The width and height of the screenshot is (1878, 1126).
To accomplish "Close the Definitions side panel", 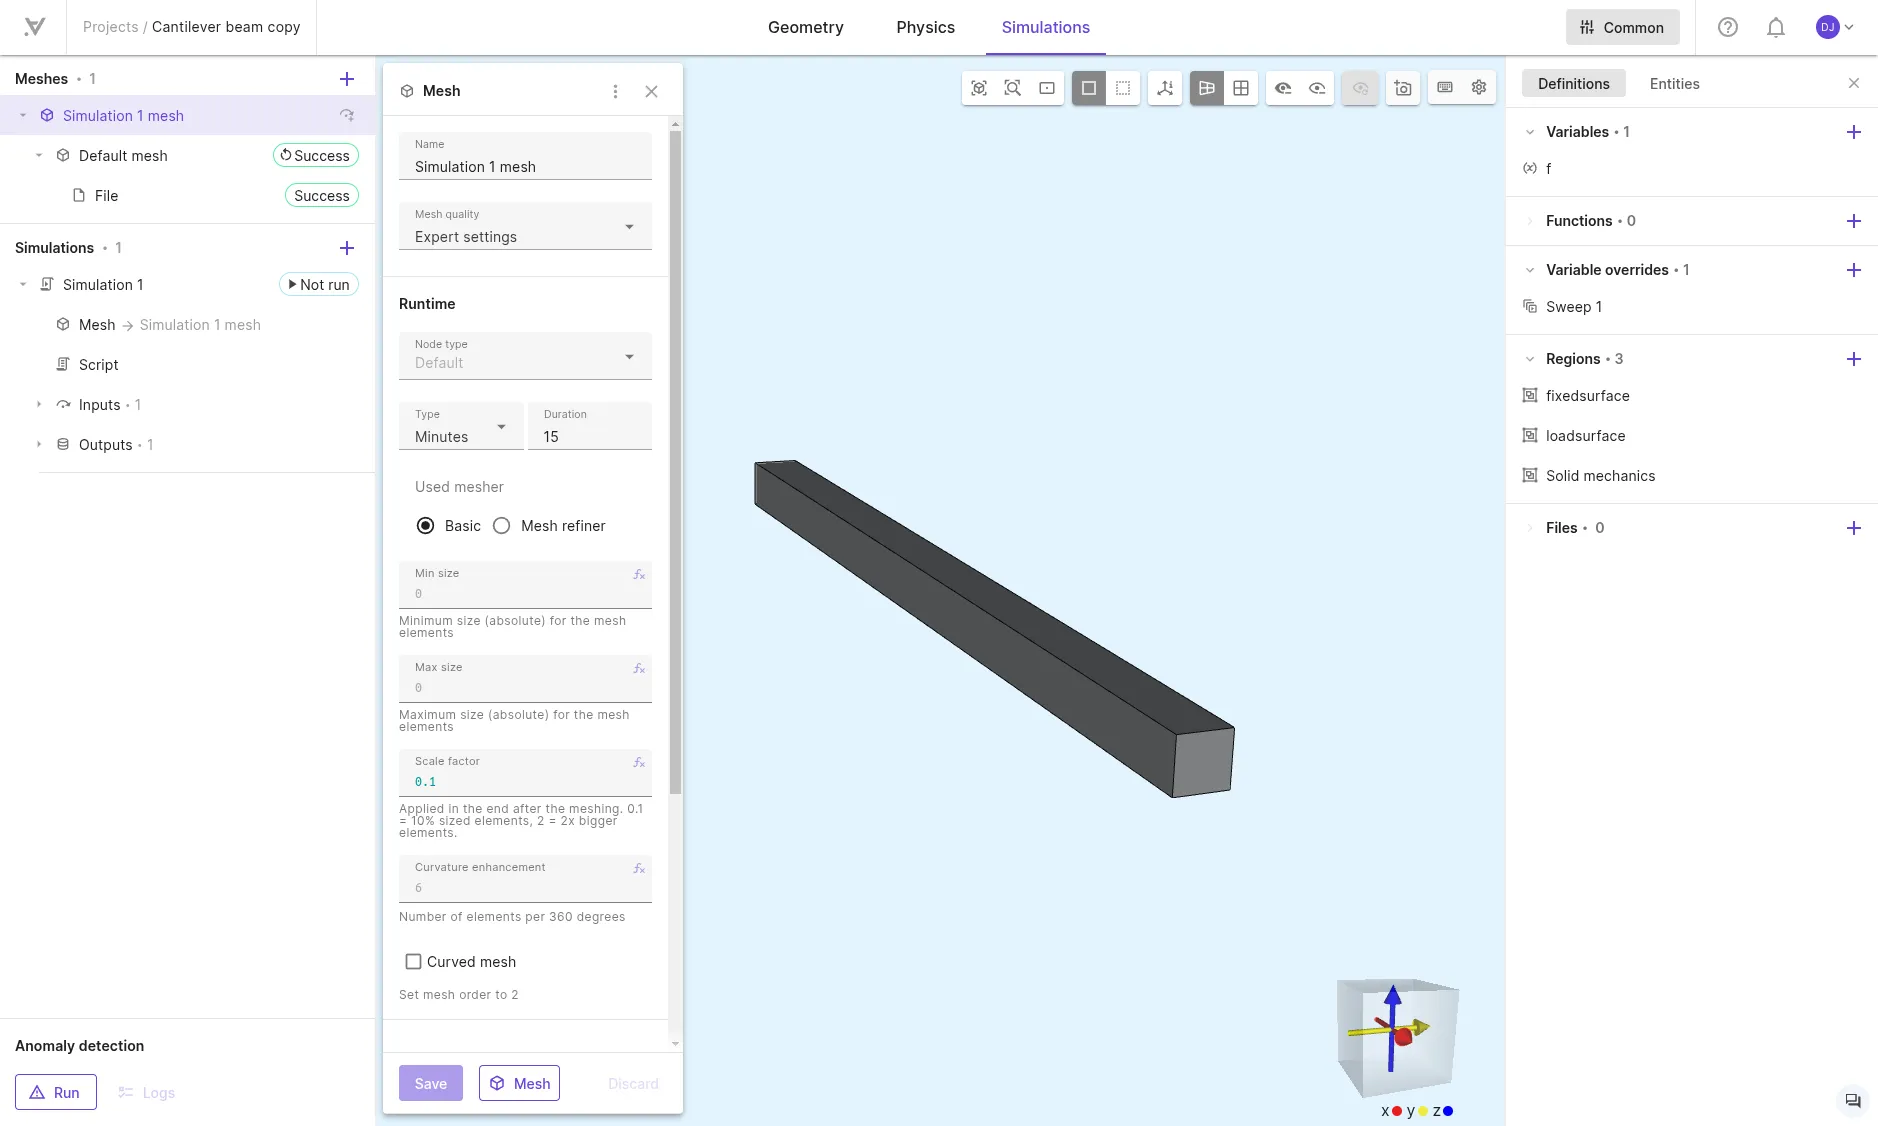I will (x=1853, y=83).
